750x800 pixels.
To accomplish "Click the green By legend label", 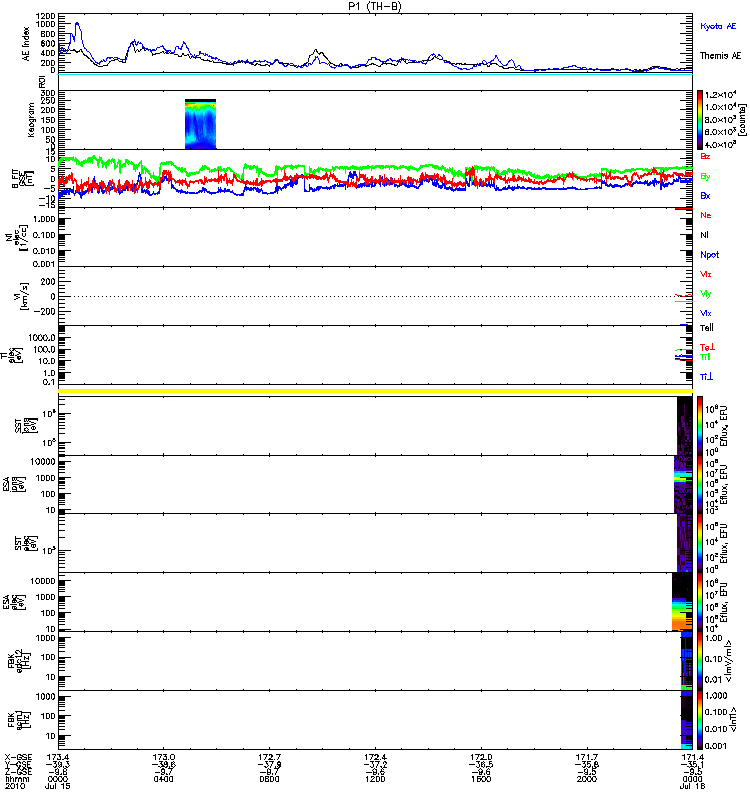I will click(x=705, y=177).
